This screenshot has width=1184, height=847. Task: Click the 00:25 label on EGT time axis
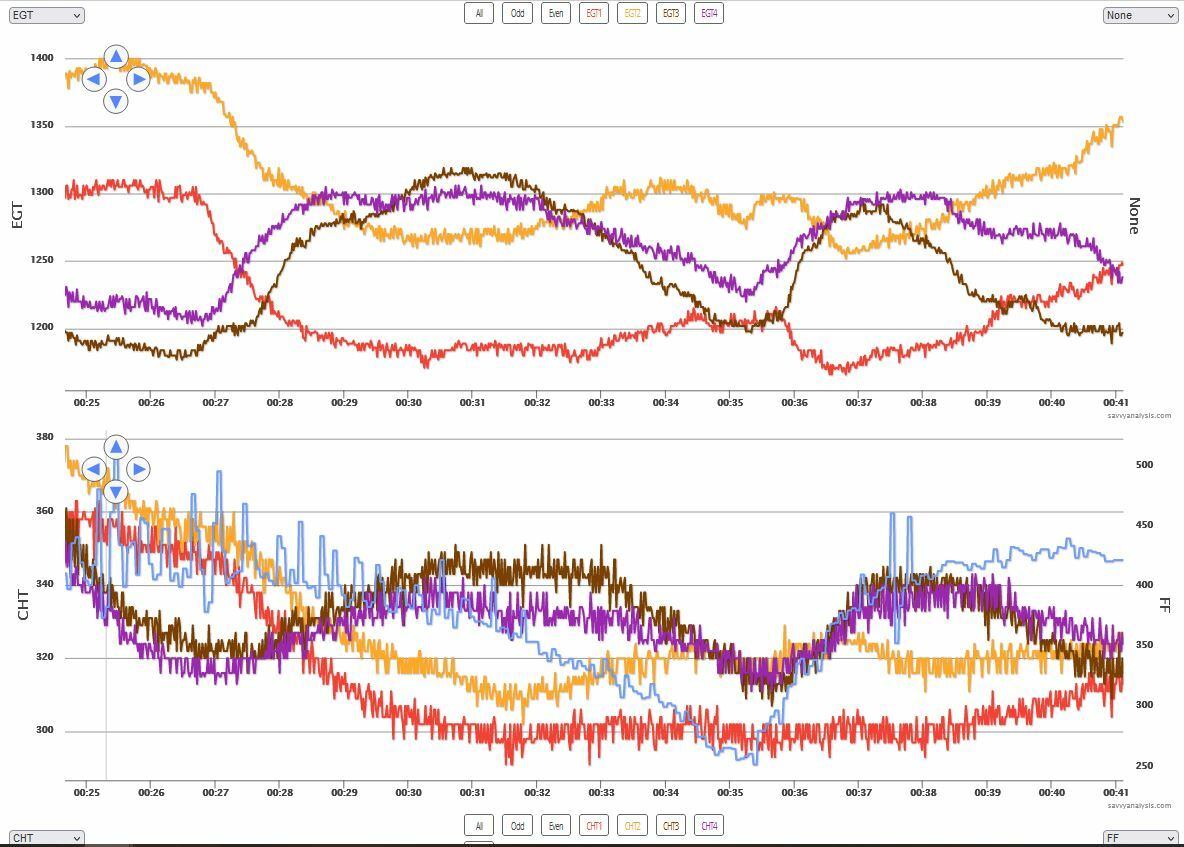click(87, 402)
